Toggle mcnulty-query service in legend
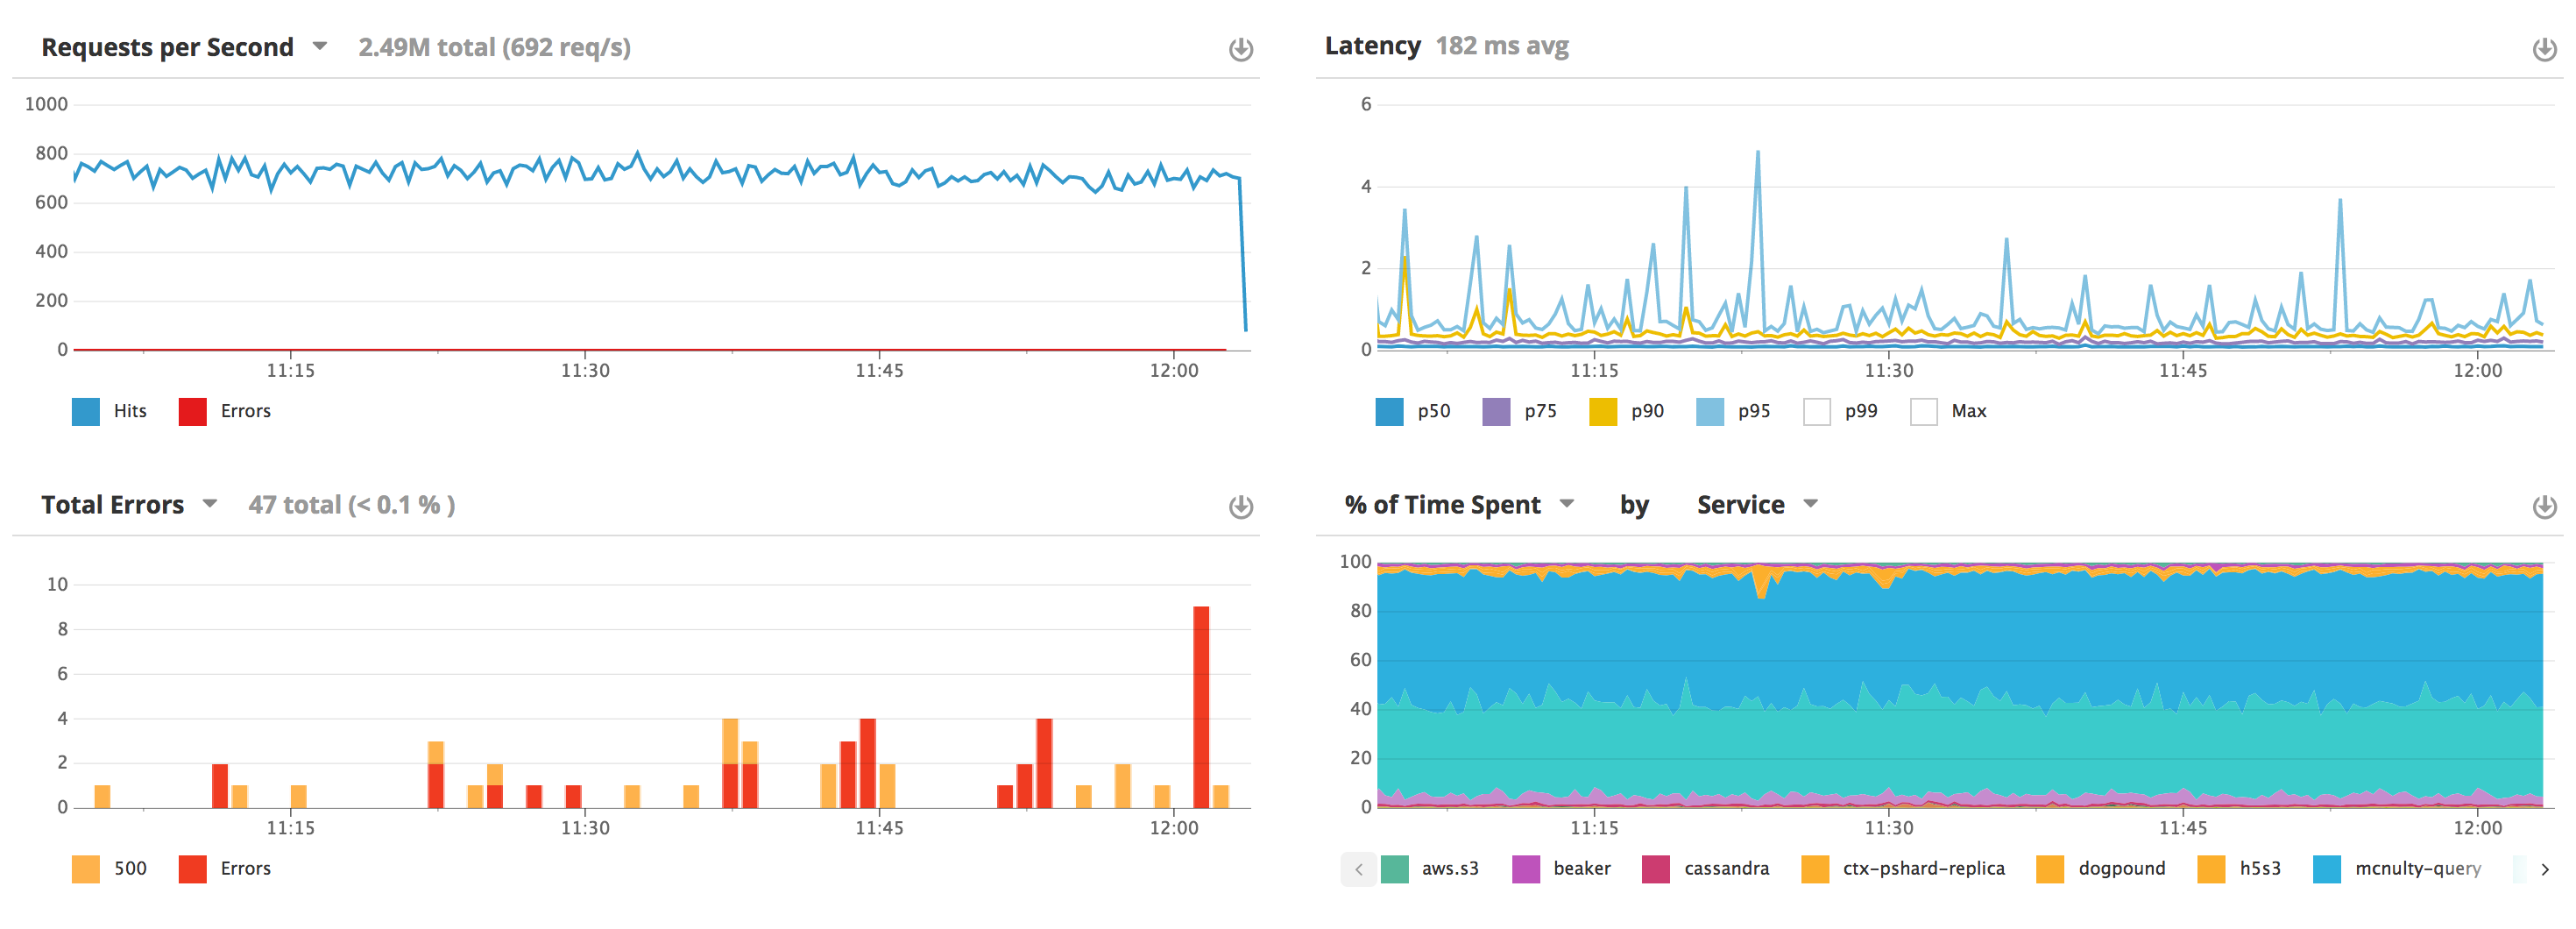 pyautogui.click(x=2397, y=869)
